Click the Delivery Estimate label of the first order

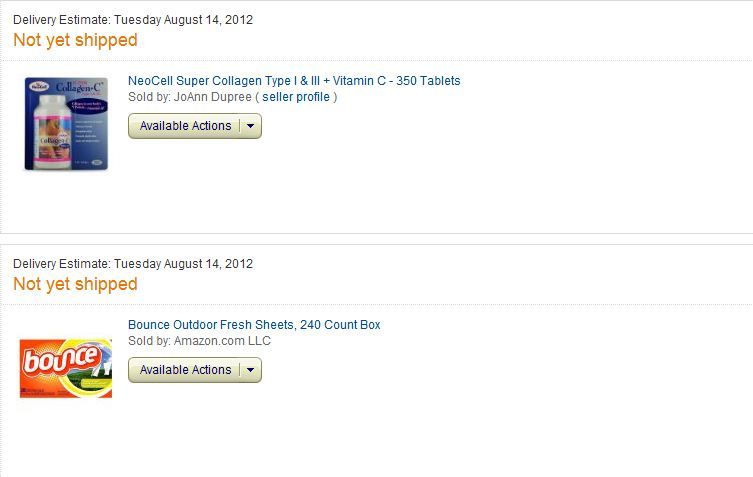click(x=61, y=20)
